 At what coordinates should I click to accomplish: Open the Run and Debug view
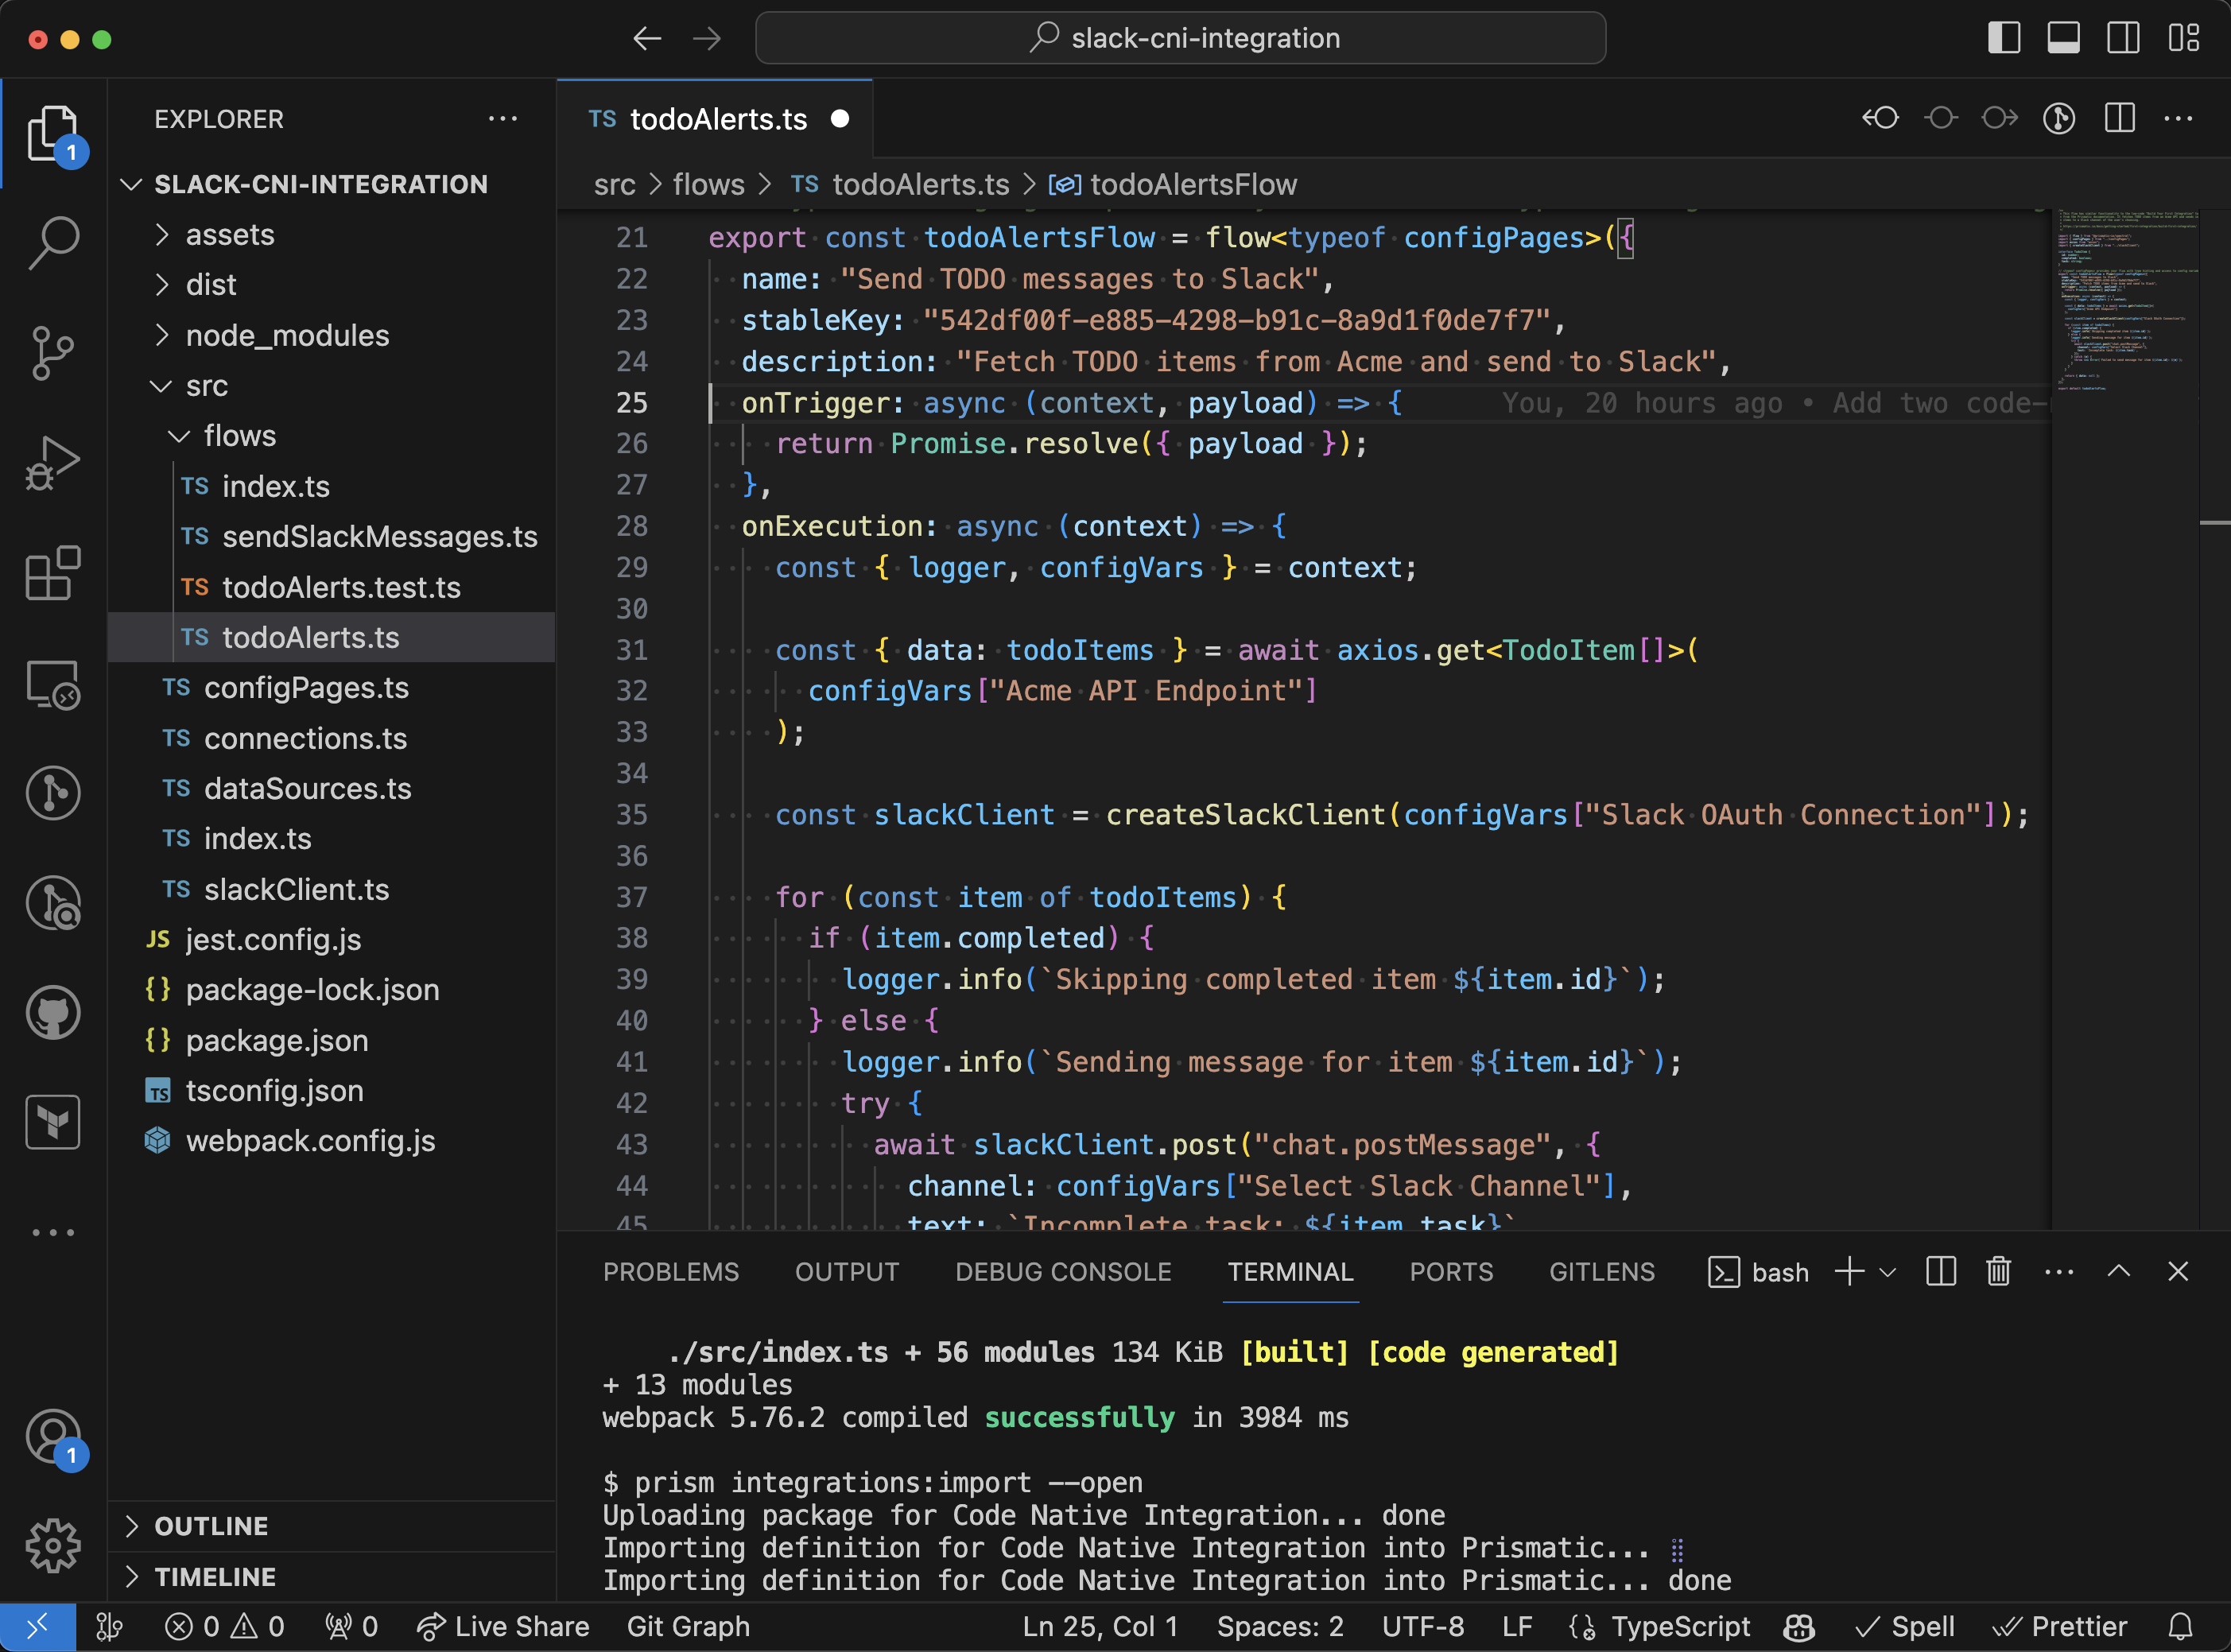tap(53, 463)
